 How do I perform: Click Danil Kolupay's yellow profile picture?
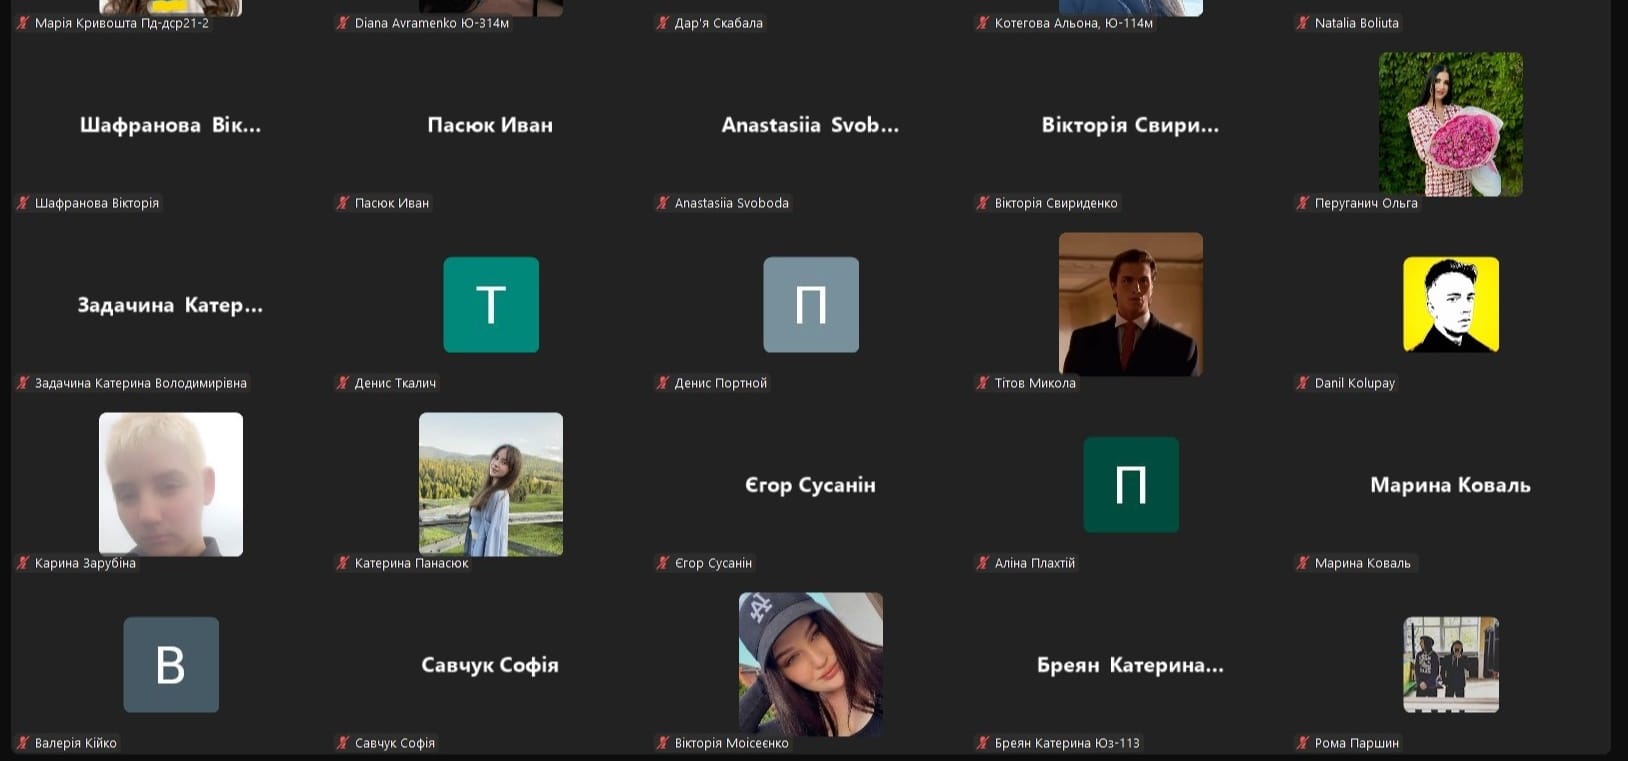(1450, 305)
